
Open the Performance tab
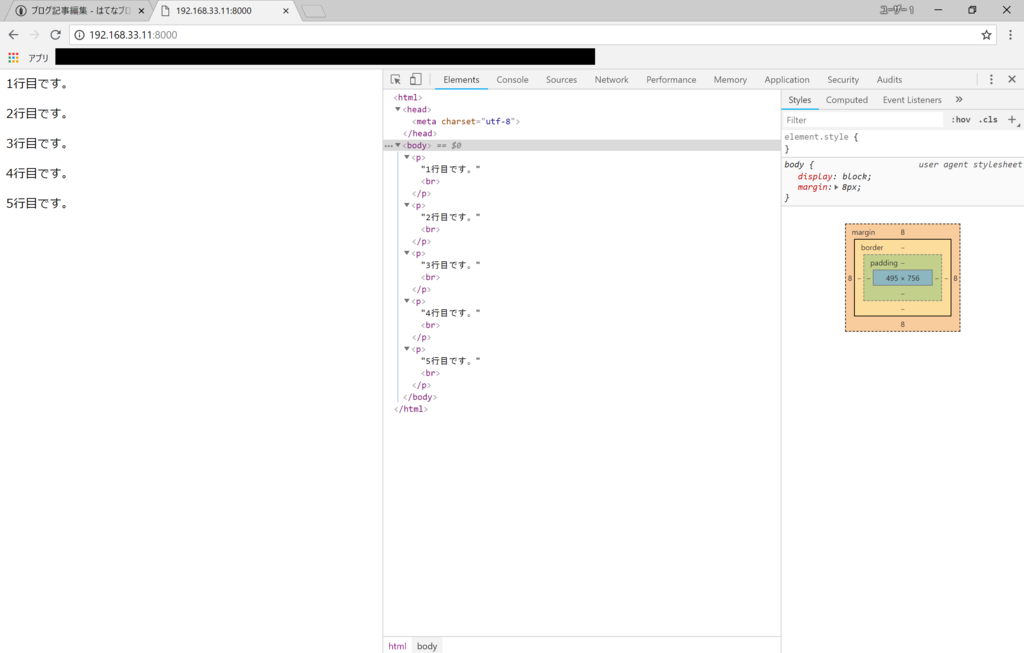tap(671, 80)
